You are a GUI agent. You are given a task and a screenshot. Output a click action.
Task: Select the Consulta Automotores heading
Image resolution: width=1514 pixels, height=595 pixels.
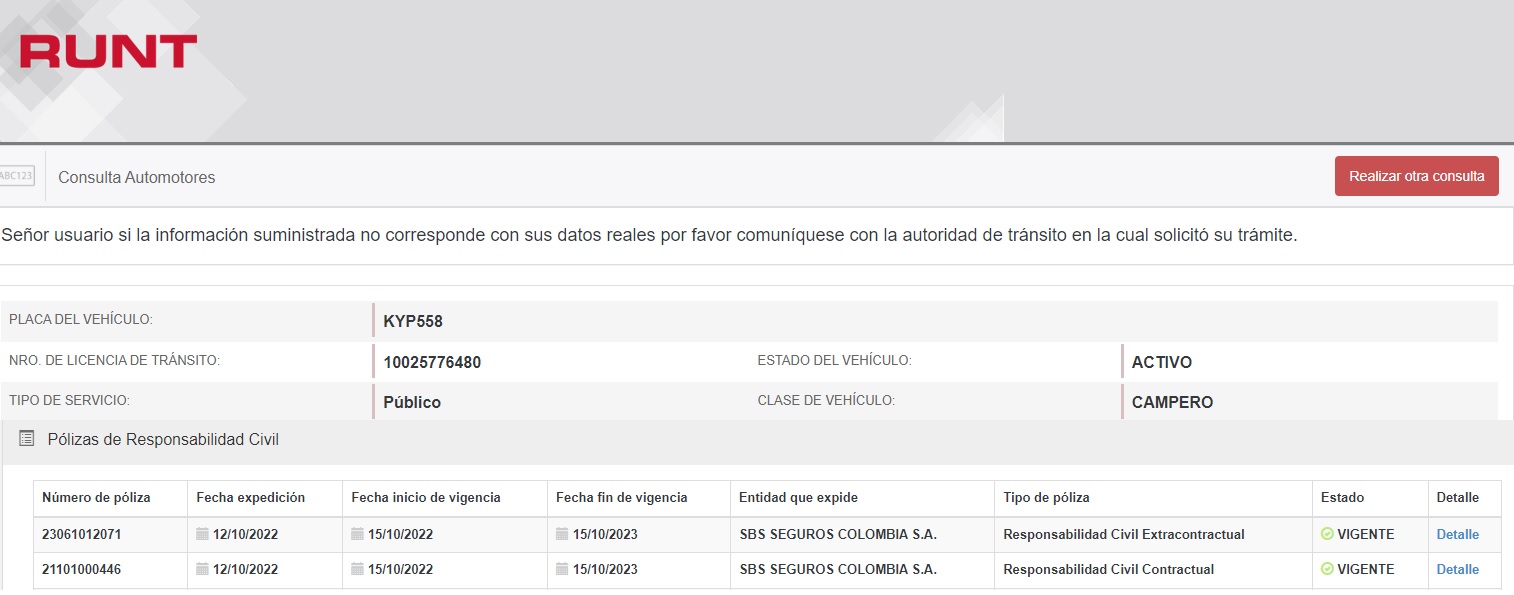[x=137, y=177]
